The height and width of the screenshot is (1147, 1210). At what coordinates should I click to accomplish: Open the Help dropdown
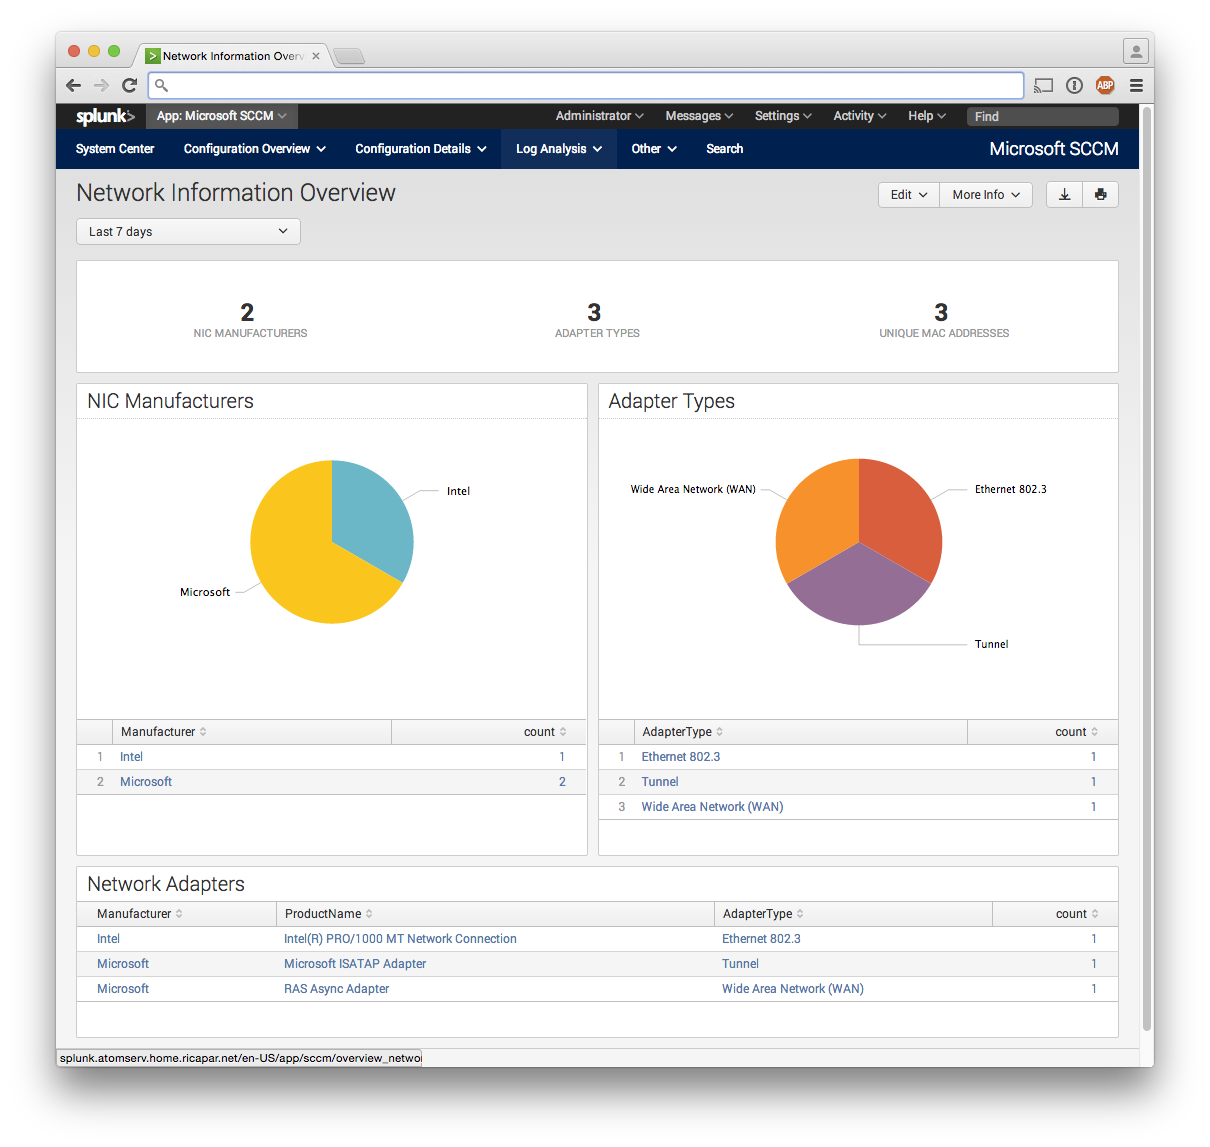pos(927,116)
